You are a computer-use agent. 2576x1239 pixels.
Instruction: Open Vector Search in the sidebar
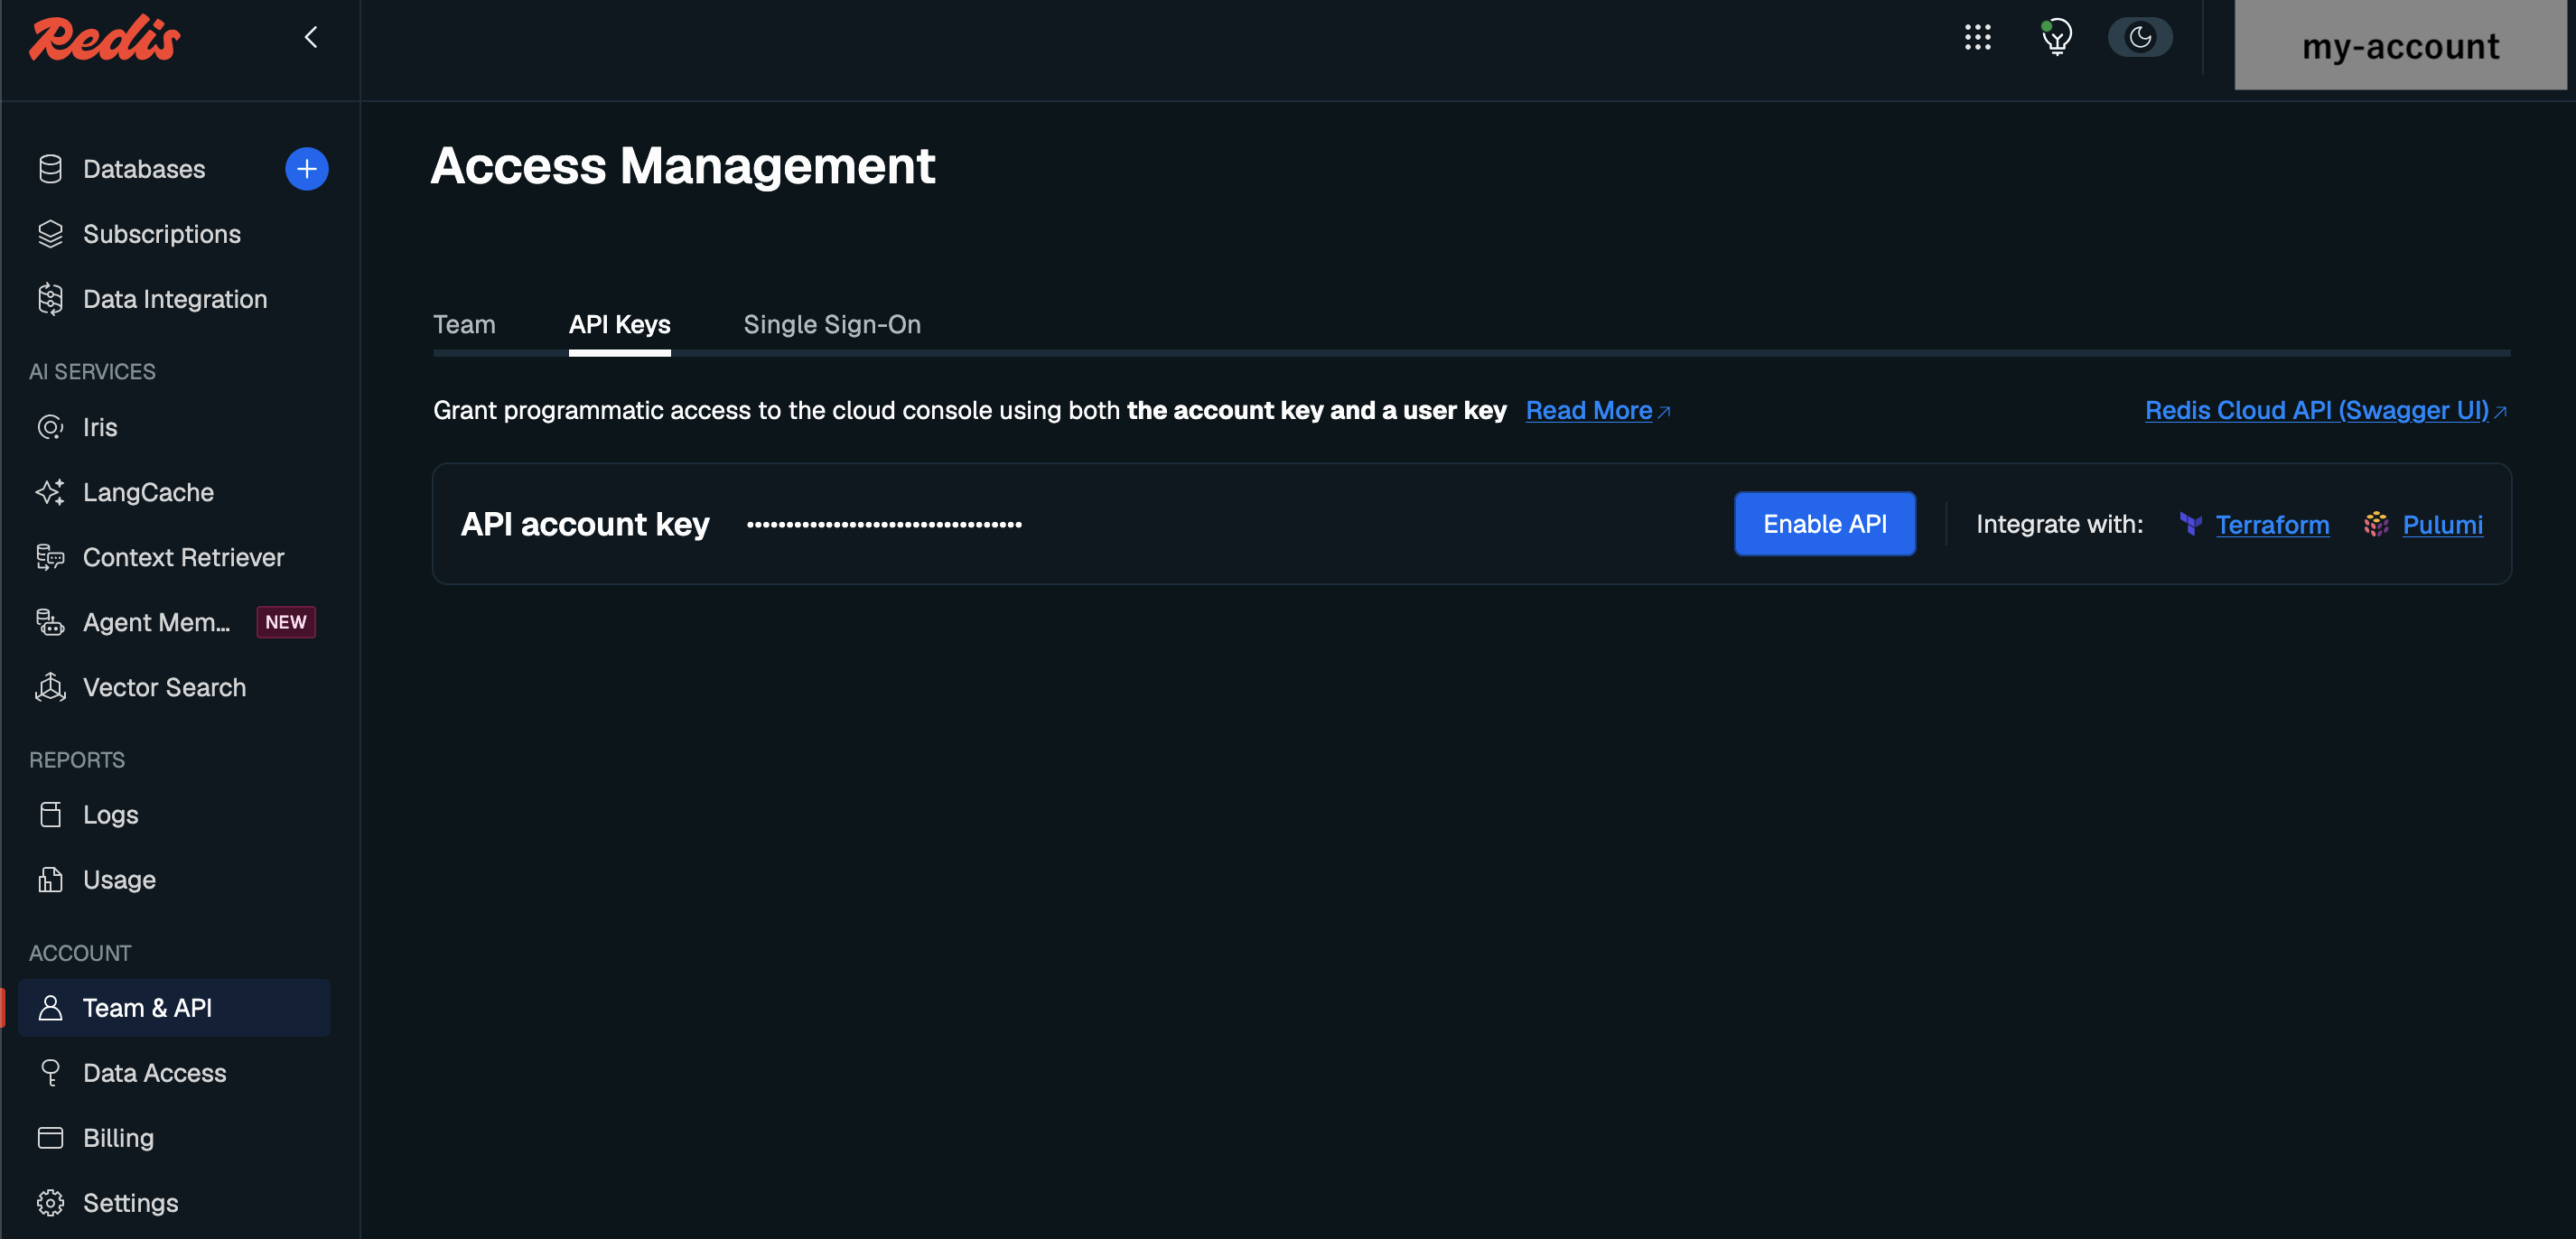click(164, 687)
